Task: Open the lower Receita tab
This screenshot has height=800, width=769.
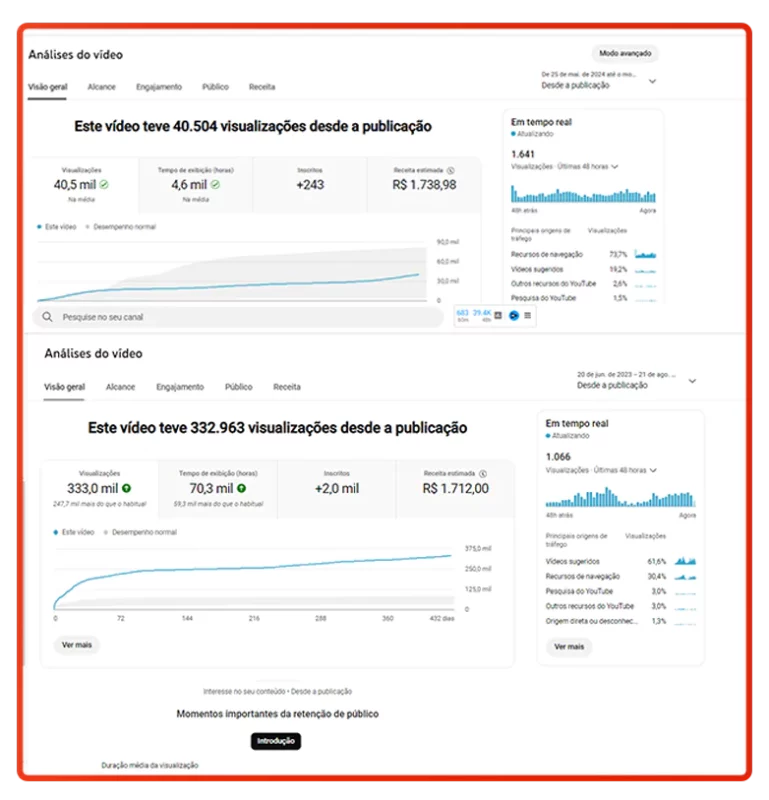Action: [287, 387]
